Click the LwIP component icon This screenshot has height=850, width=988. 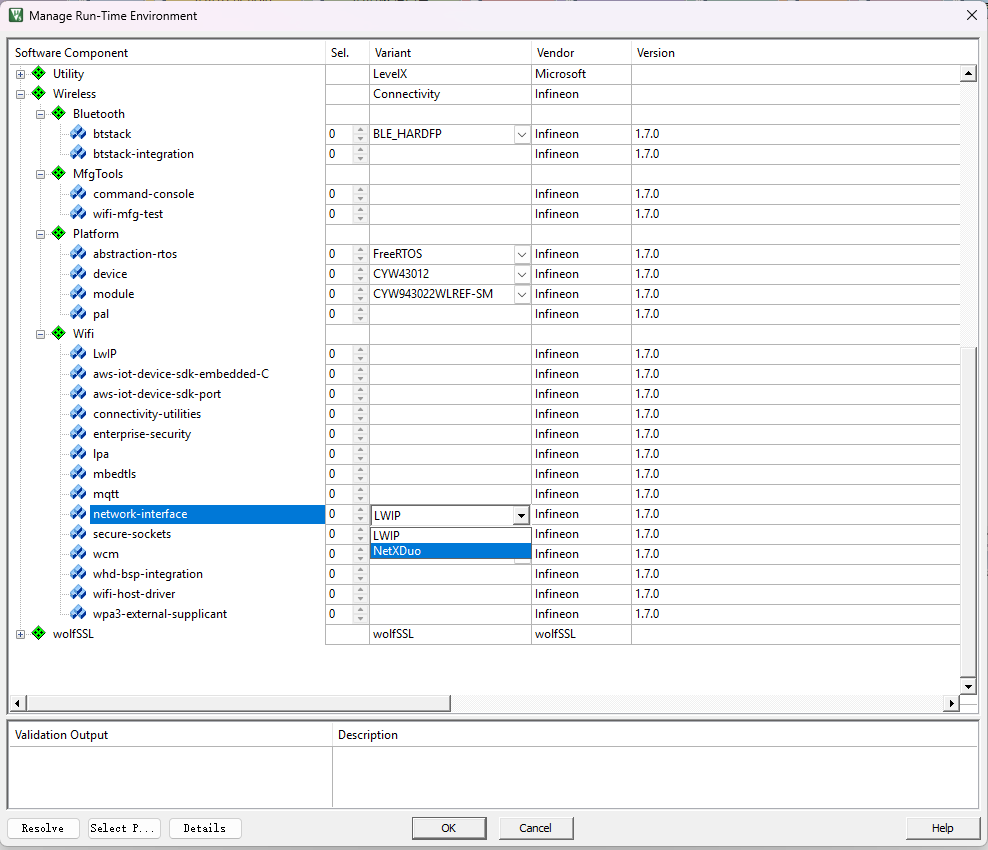78,354
